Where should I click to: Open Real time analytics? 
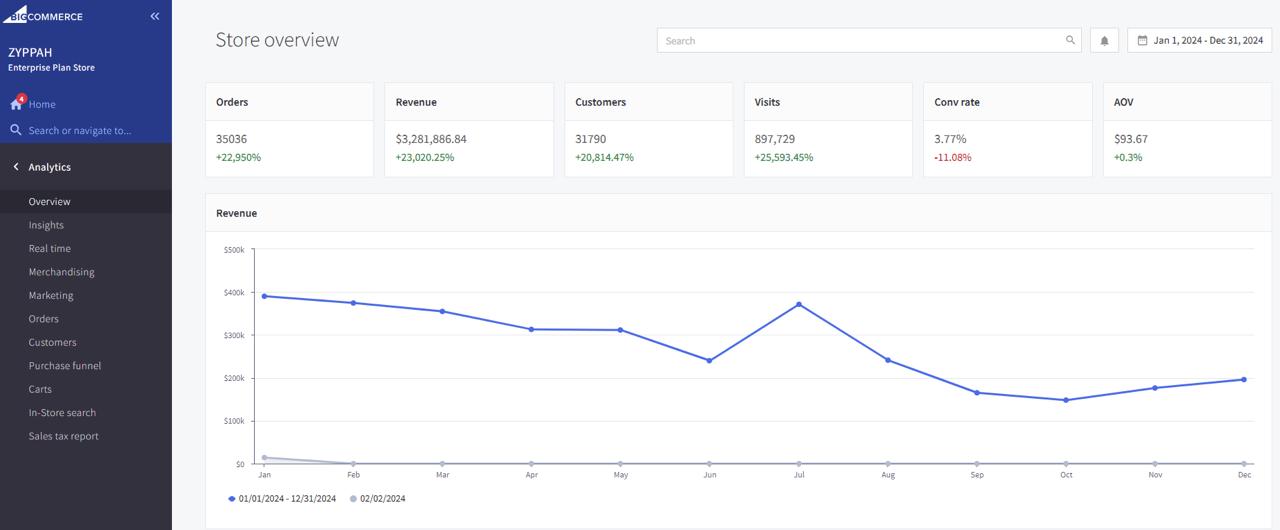click(86, 248)
